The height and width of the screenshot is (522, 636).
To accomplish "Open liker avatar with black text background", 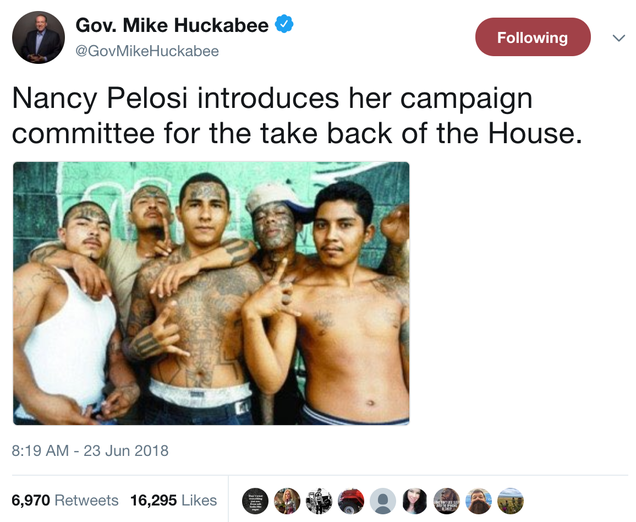I will [255, 501].
